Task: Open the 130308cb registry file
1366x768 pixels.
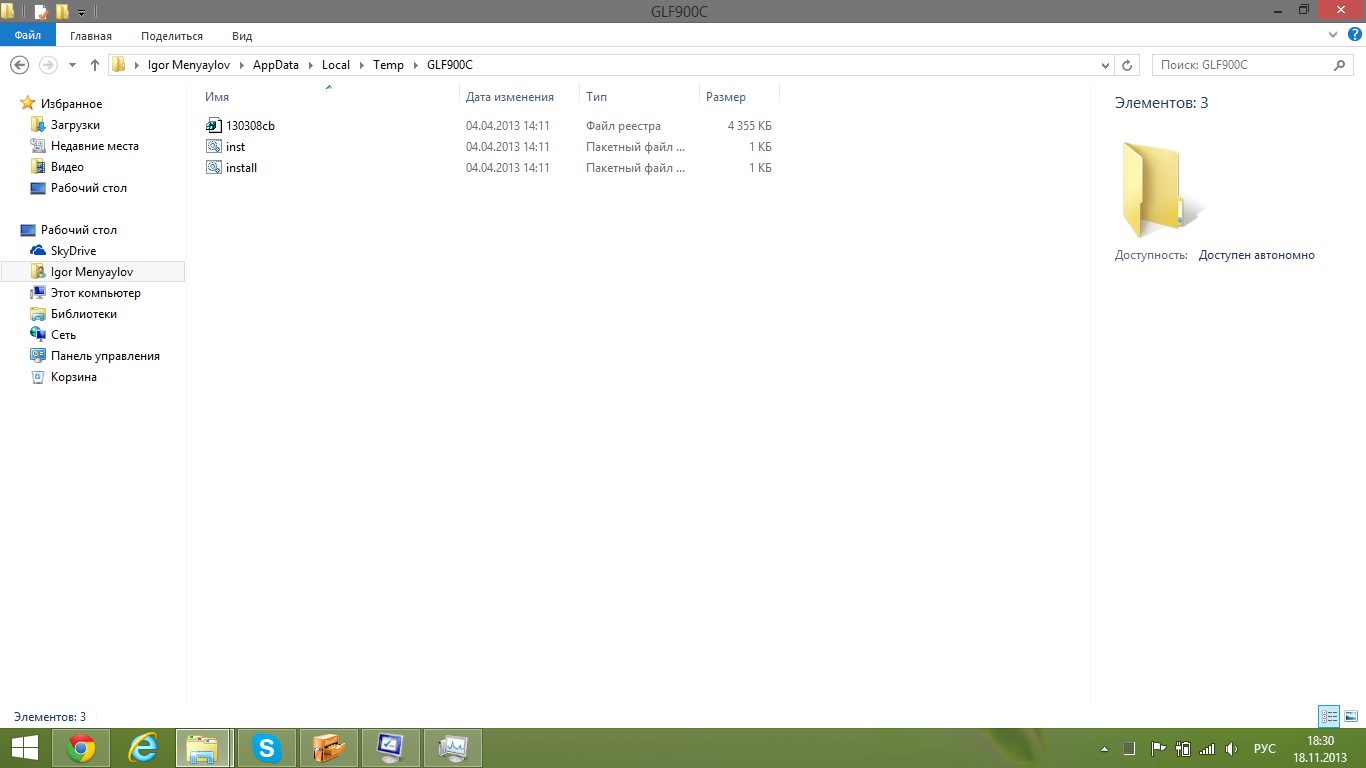Action: [250, 126]
